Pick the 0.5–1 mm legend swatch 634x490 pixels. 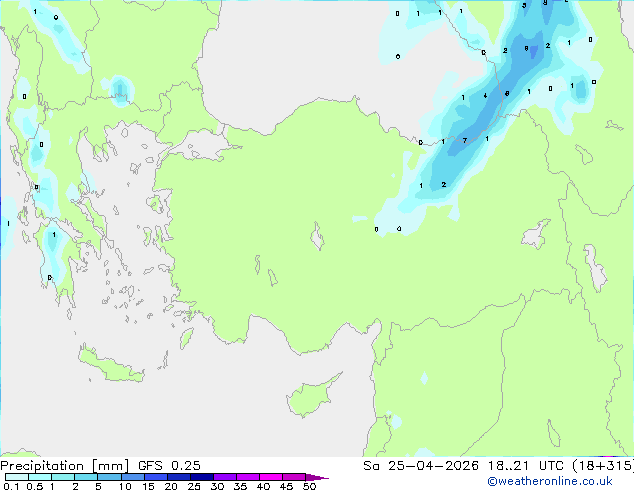tap(40, 477)
